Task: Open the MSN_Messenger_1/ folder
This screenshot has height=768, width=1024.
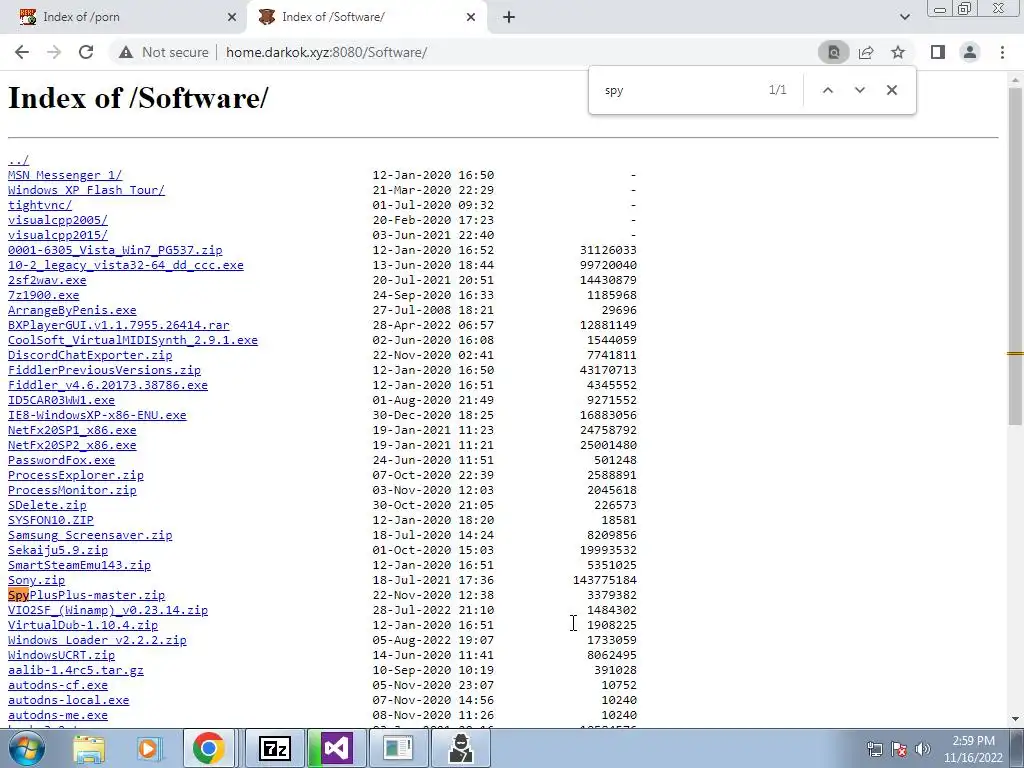Action: (65, 175)
